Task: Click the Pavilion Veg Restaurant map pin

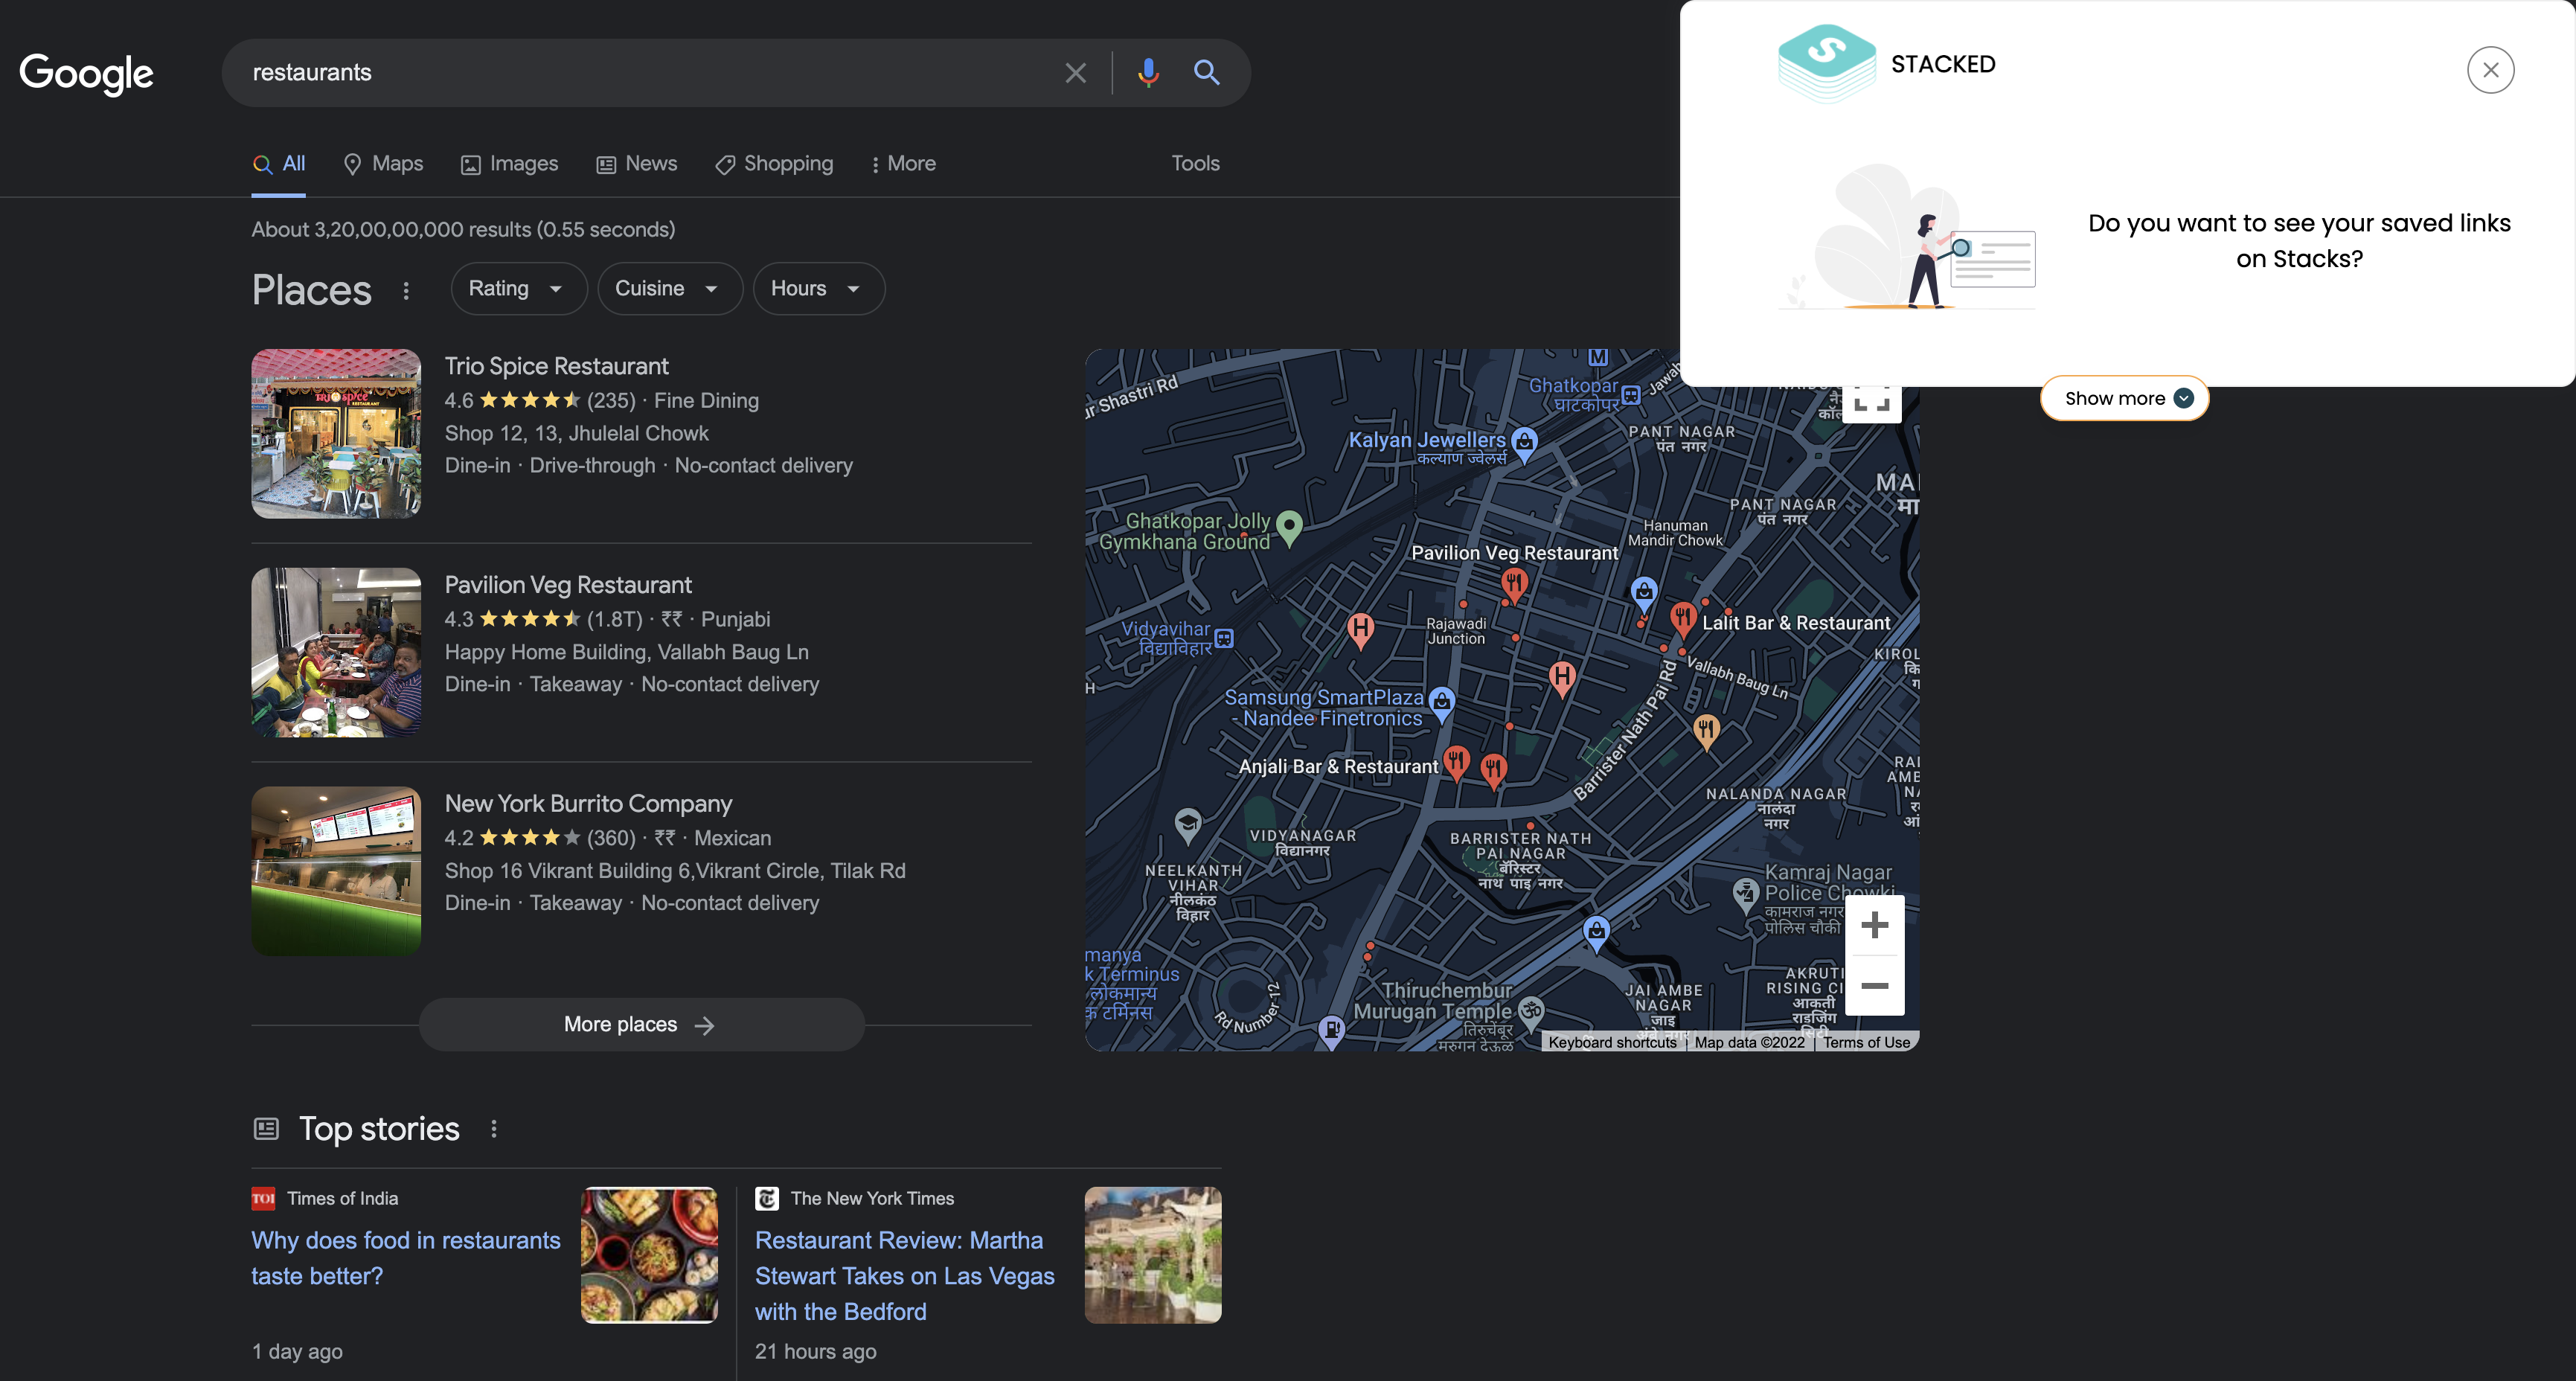Action: 1514,585
